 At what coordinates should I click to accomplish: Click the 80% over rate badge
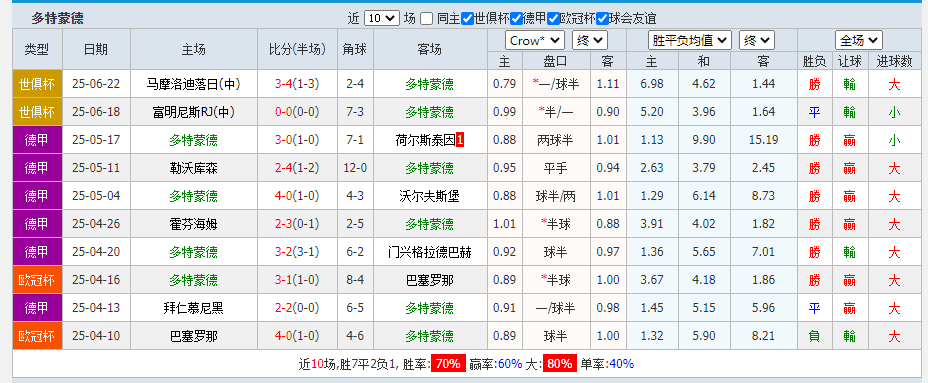(x=559, y=363)
